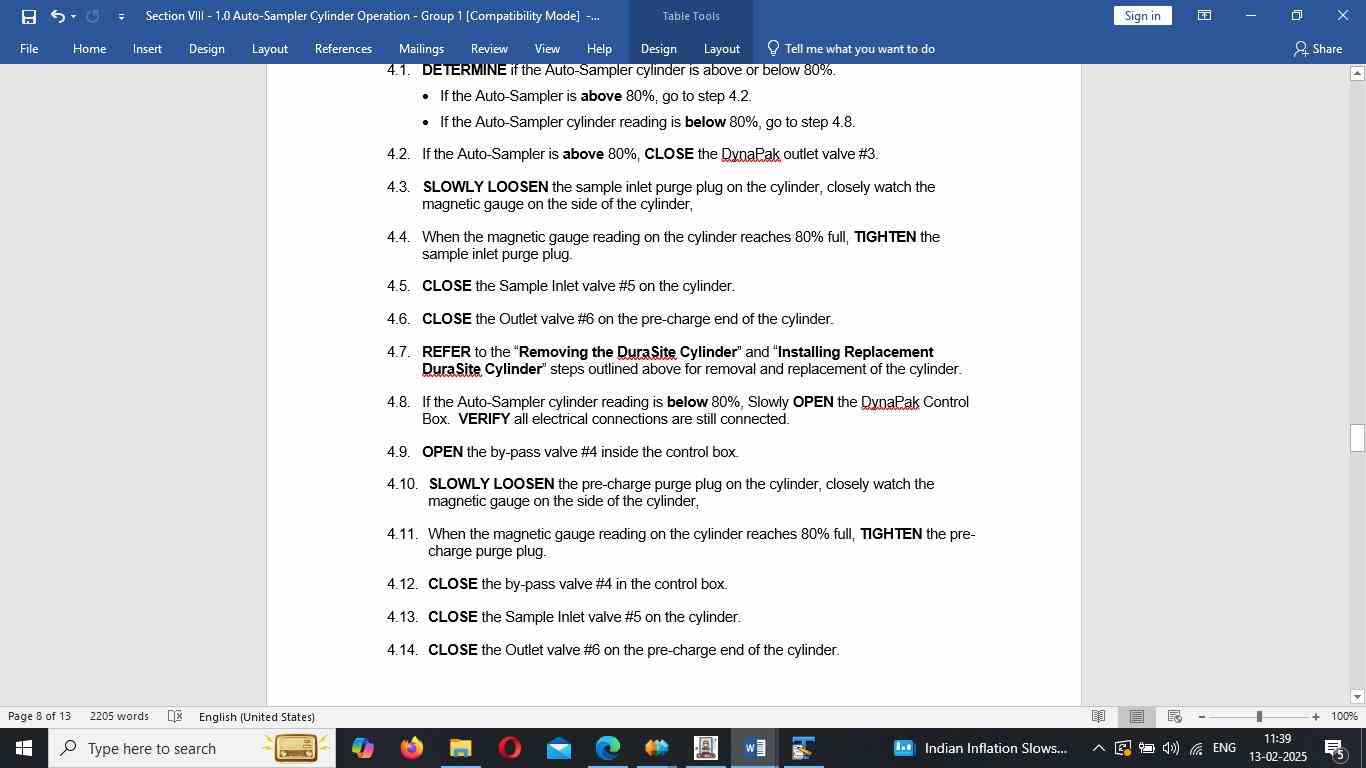Open word count showing 2205 words
The image size is (1366, 768).
pos(119,716)
